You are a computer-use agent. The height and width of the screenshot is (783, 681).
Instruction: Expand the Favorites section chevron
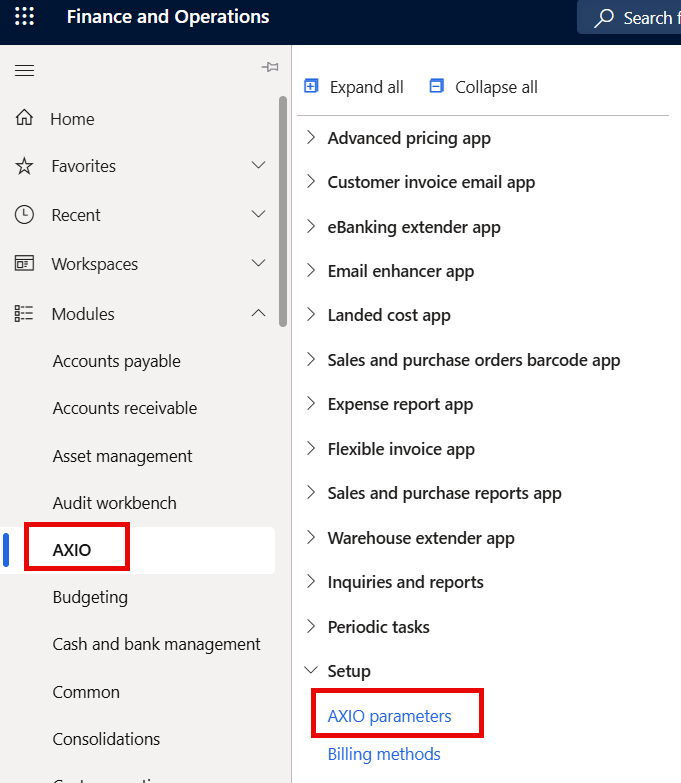[259, 165]
